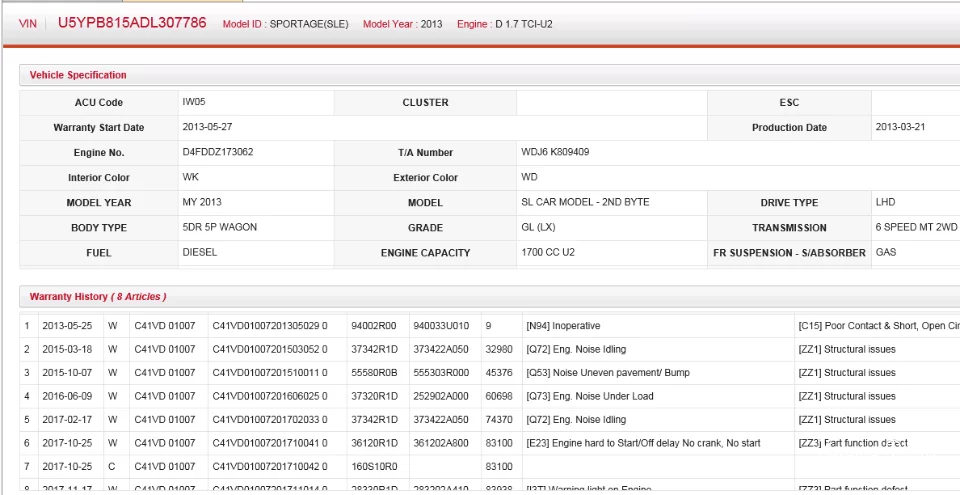Click the VIN number U5YPB815ADL307786

tap(132, 22)
